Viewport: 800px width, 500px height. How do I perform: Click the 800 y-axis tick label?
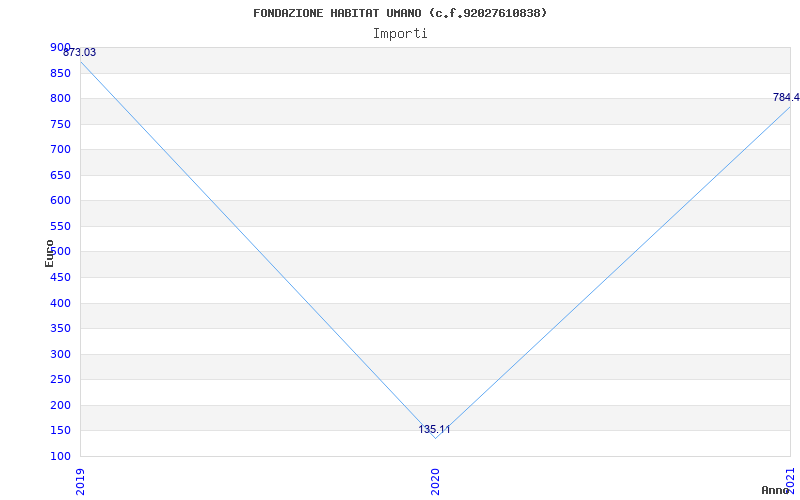60,98
